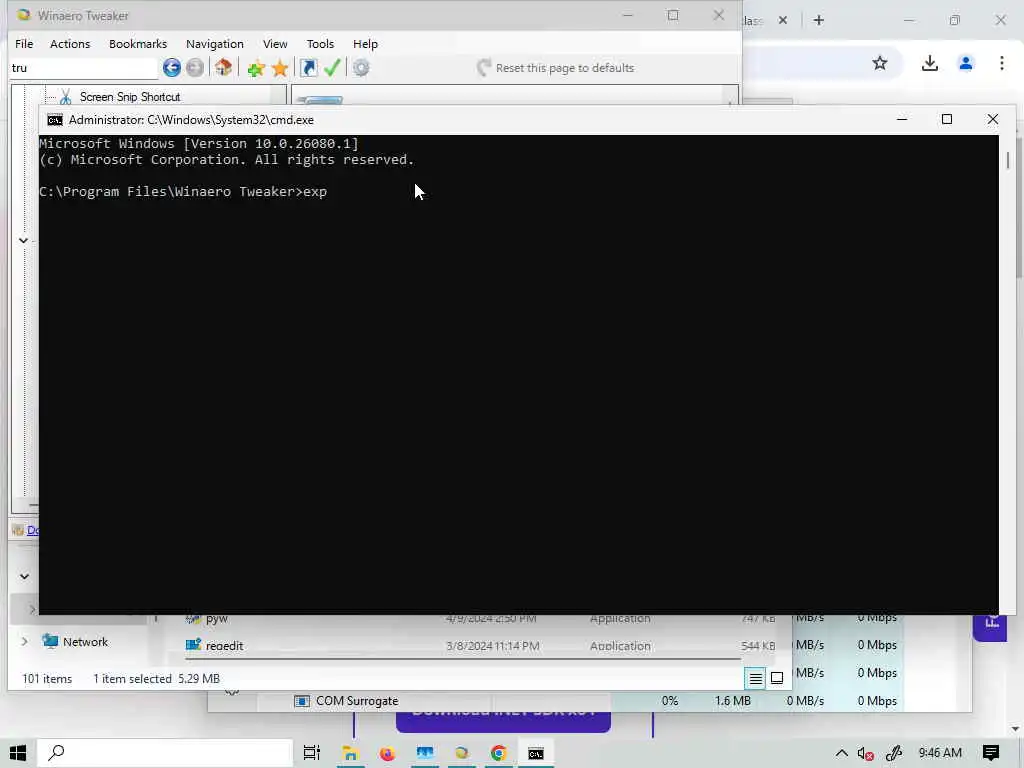The image size is (1024, 768).
Task: Click '1 item selected 5.29 MB' status text
Action: pyautogui.click(x=156, y=679)
